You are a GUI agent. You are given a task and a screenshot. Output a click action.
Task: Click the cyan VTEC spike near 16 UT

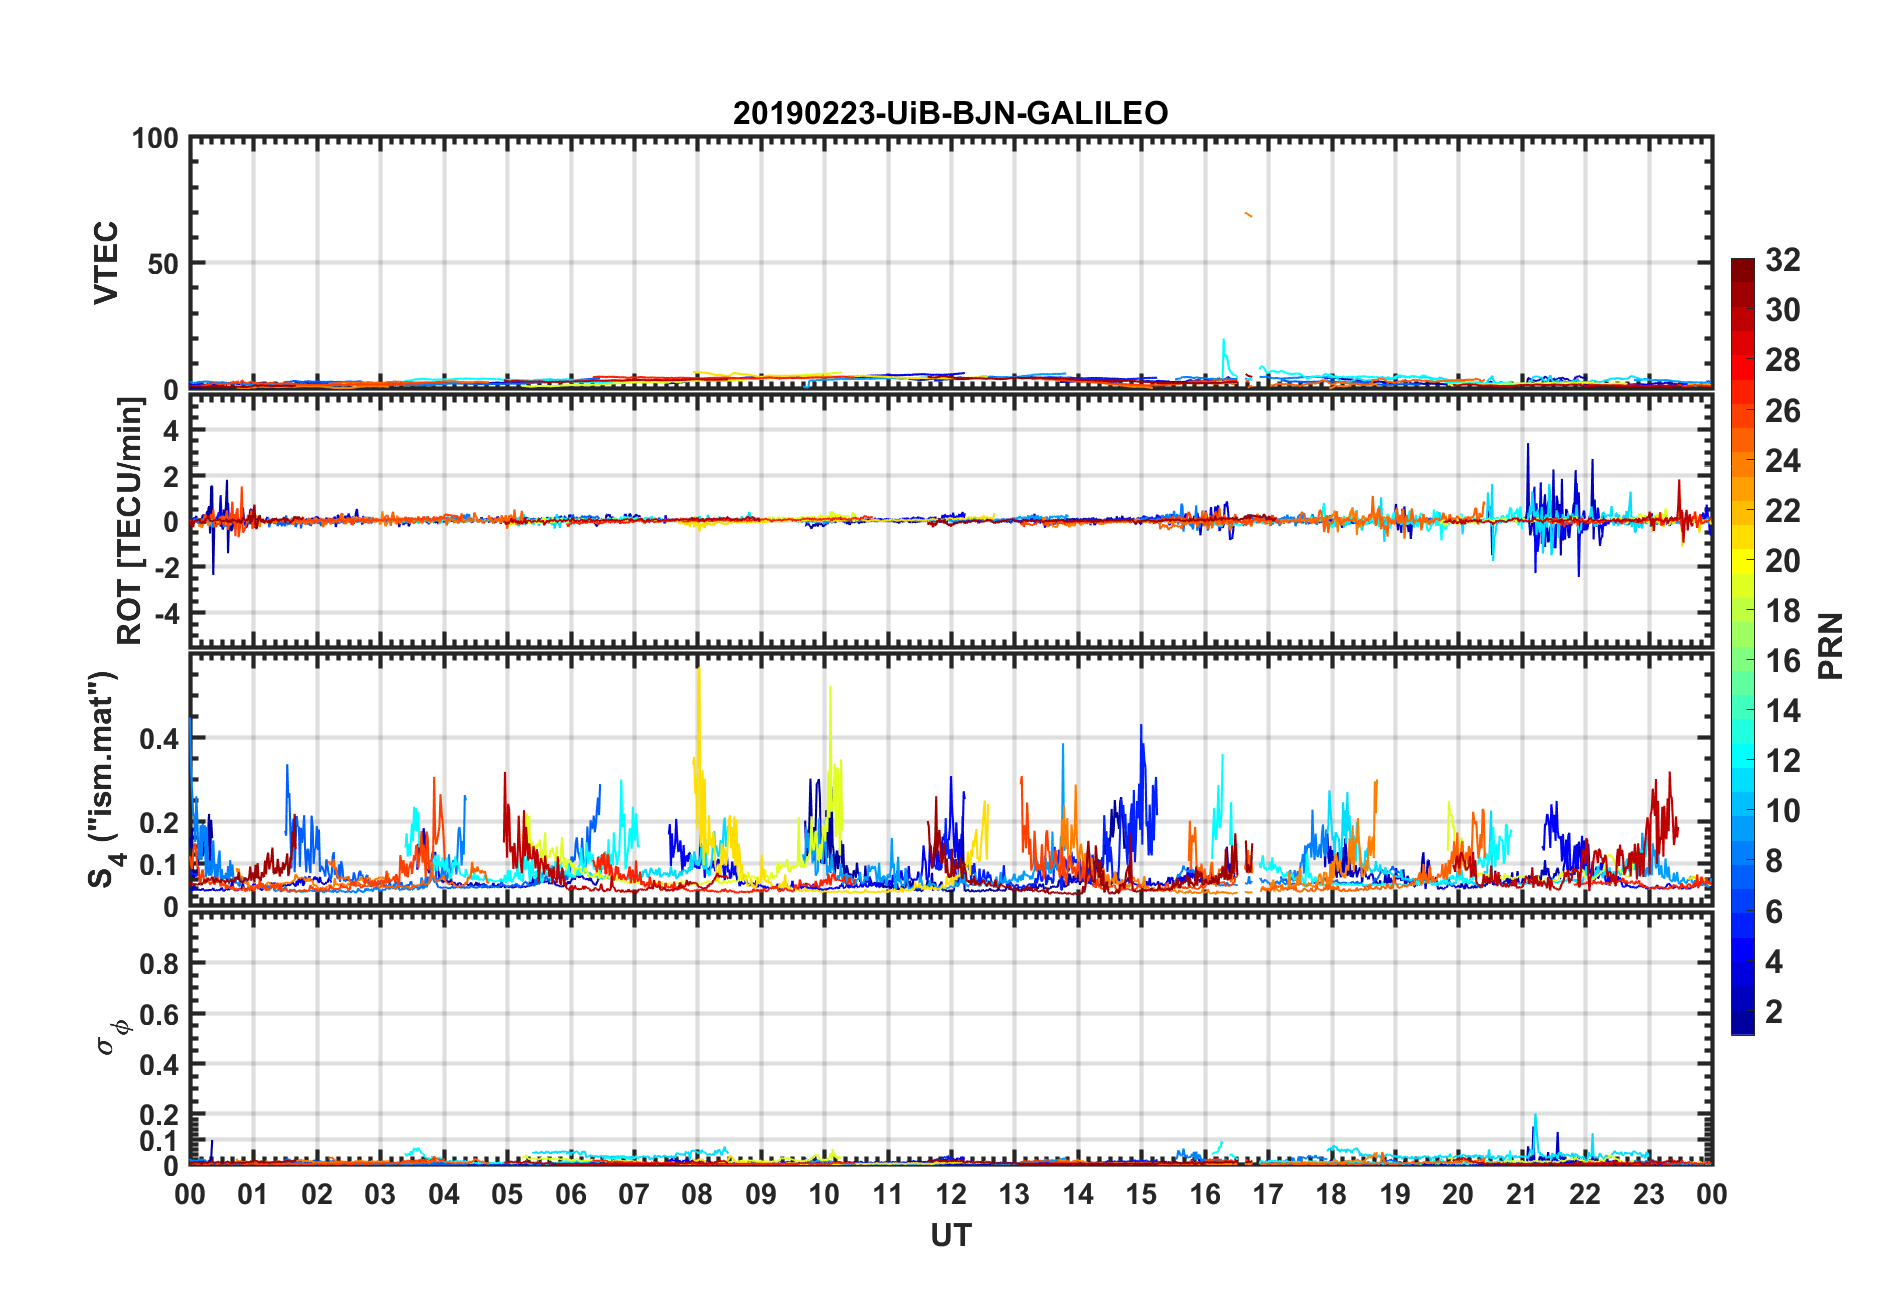[1224, 355]
